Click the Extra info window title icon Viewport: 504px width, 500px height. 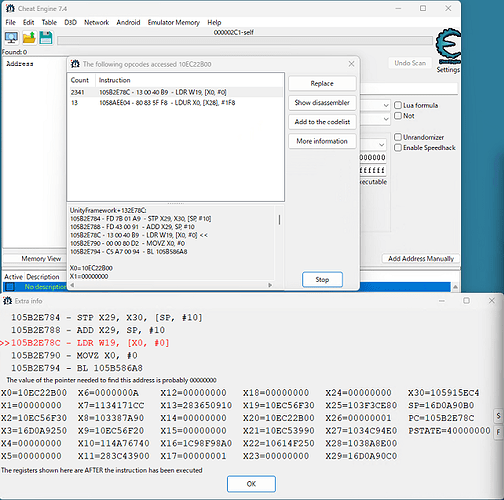tap(7, 301)
